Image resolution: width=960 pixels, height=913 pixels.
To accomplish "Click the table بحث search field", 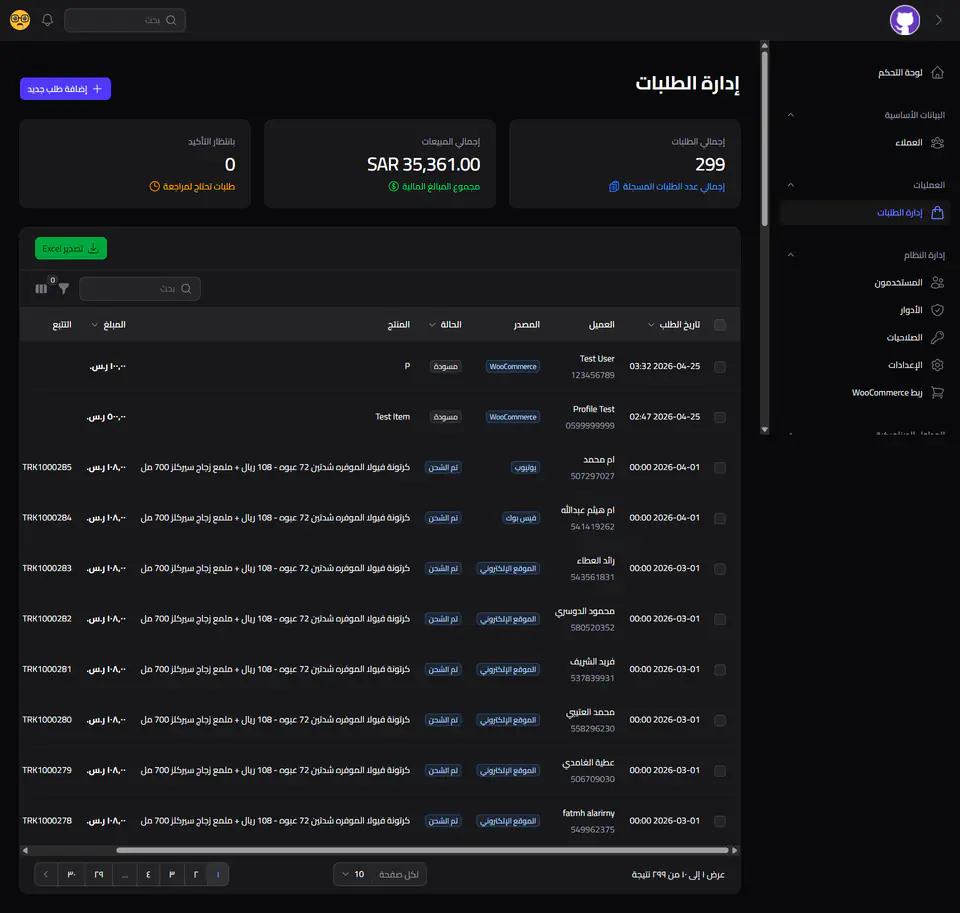I will click(140, 288).
